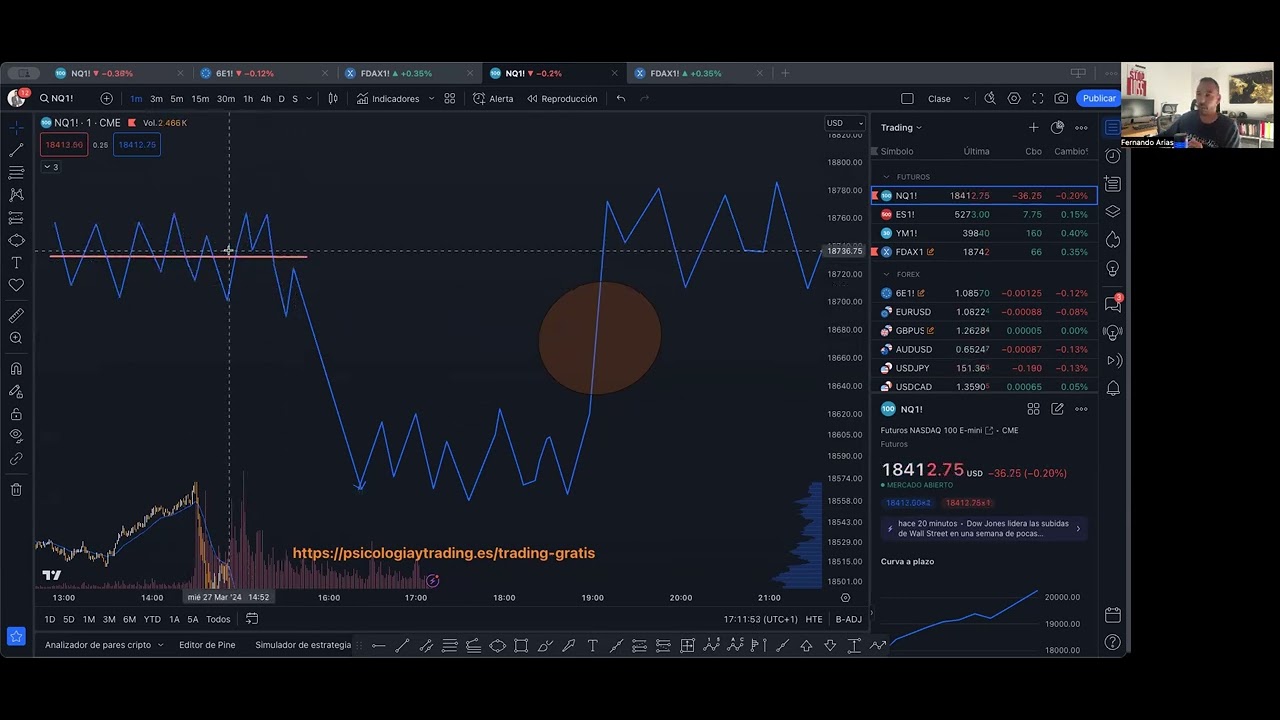Enter fullscreen mode
Screen dimensions: 1280x720
click(1038, 99)
